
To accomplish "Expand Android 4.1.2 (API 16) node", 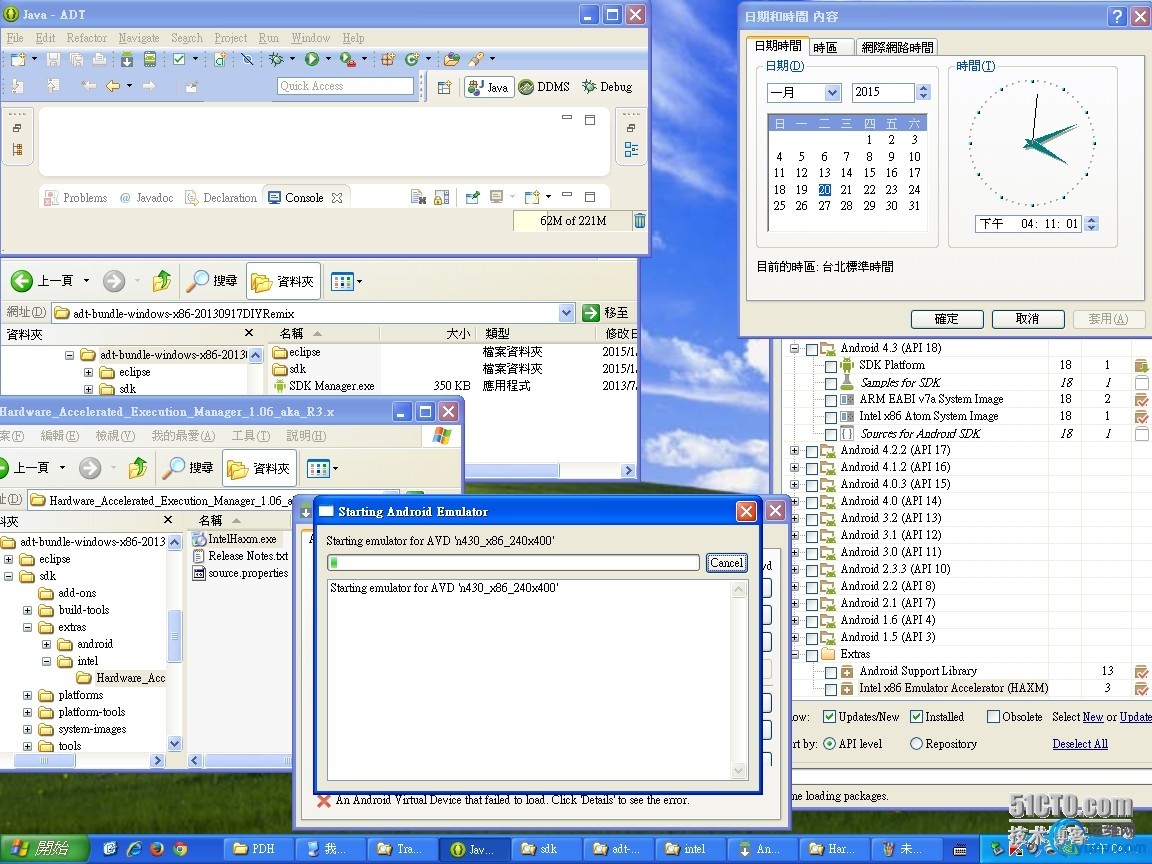I will (x=794, y=467).
